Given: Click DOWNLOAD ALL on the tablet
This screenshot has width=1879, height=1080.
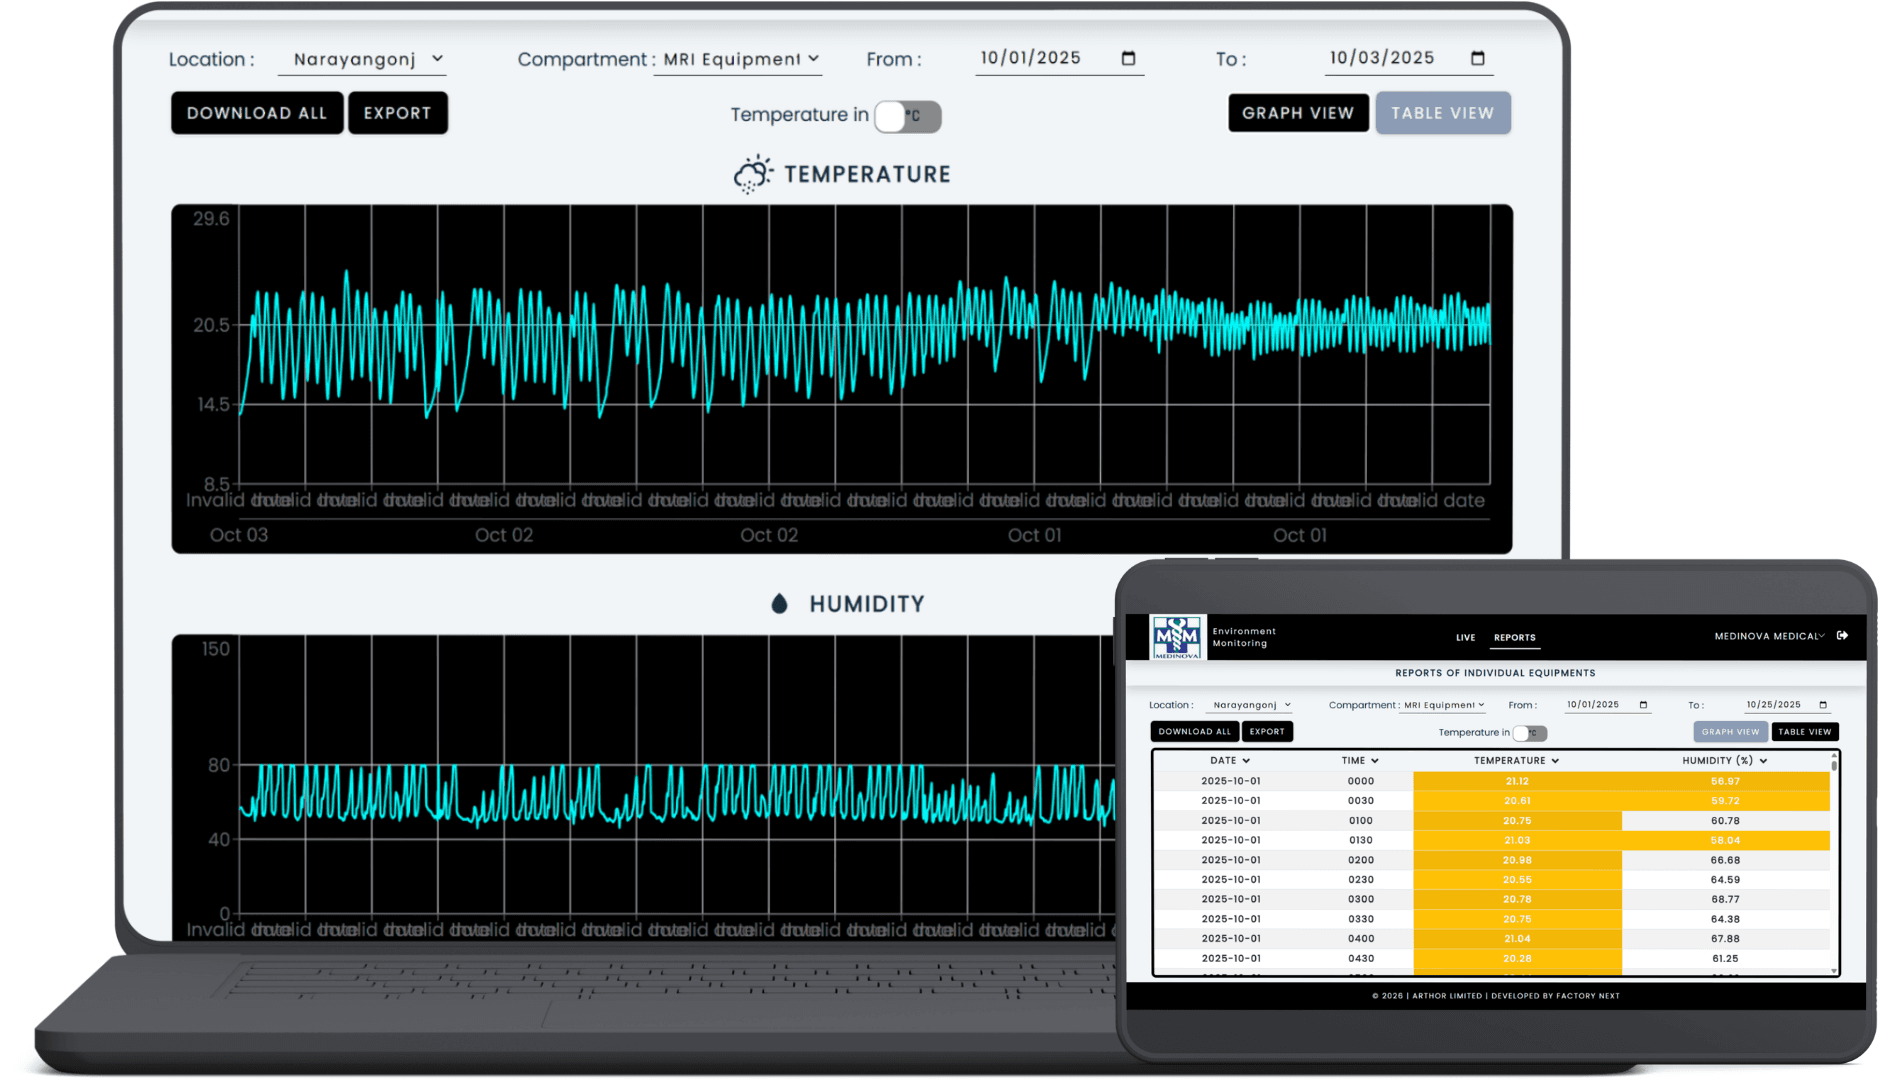Looking at the screenshot, I should pos(1194,732).
